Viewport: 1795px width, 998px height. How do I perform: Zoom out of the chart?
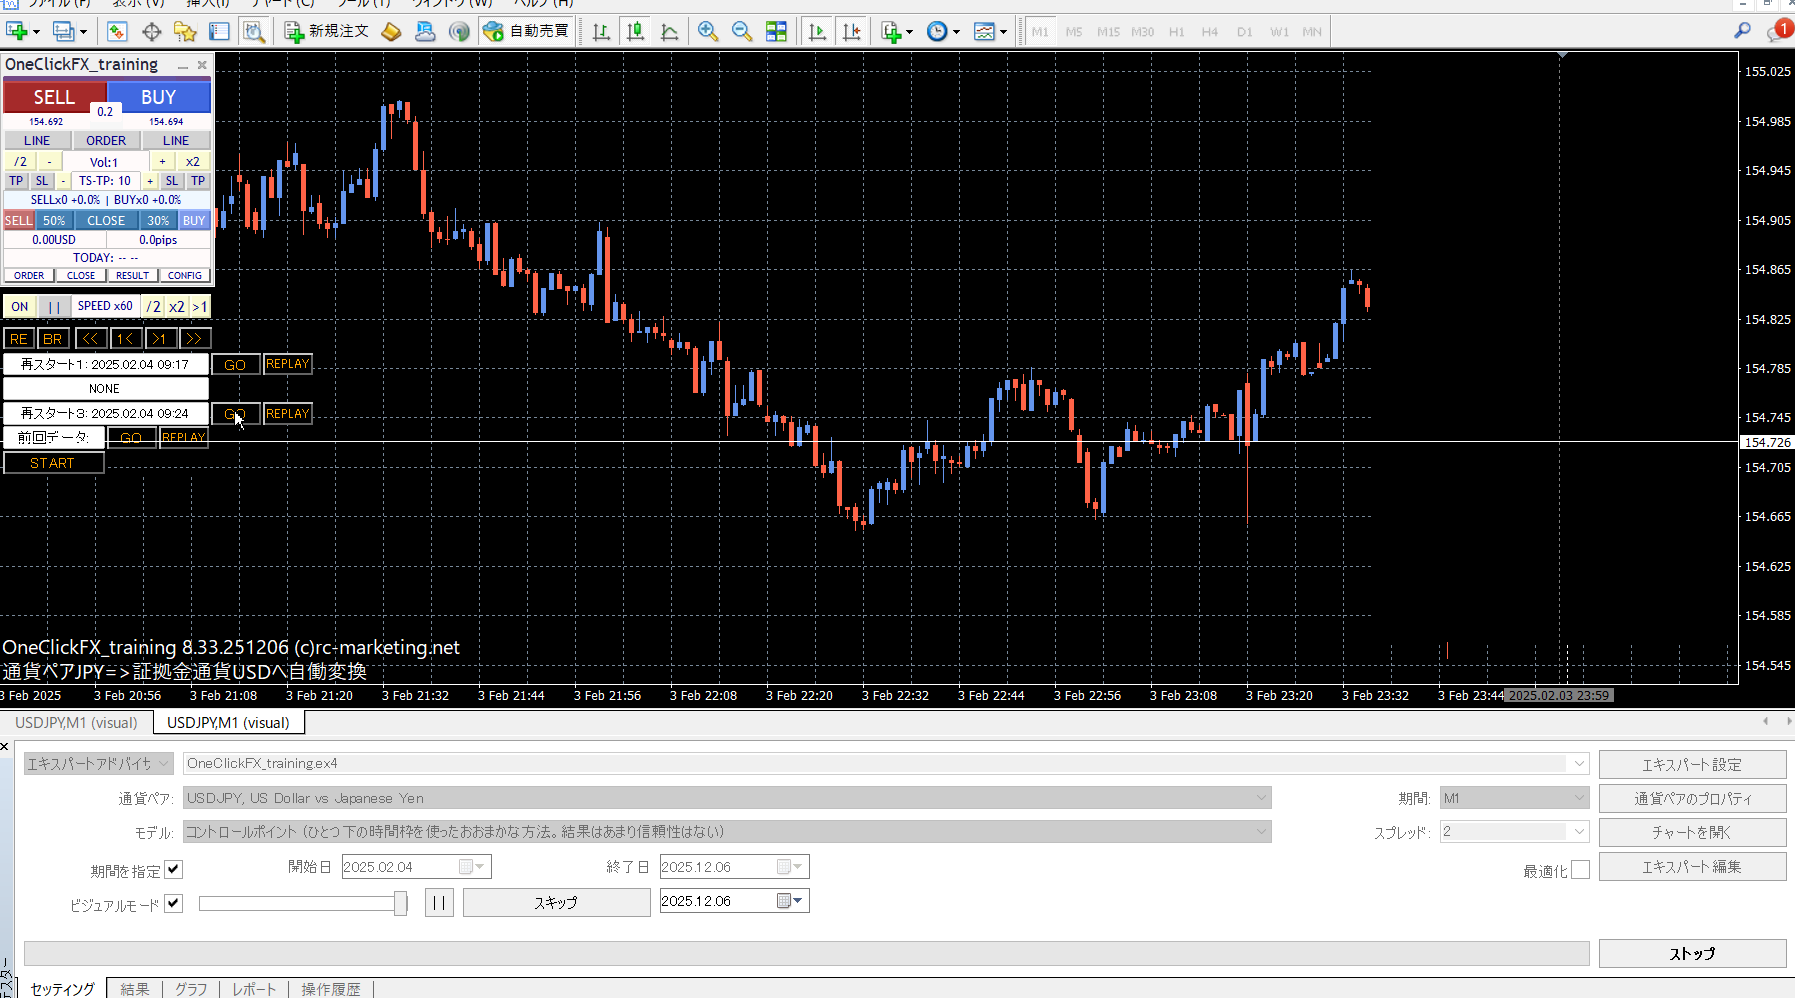[742, 31]
